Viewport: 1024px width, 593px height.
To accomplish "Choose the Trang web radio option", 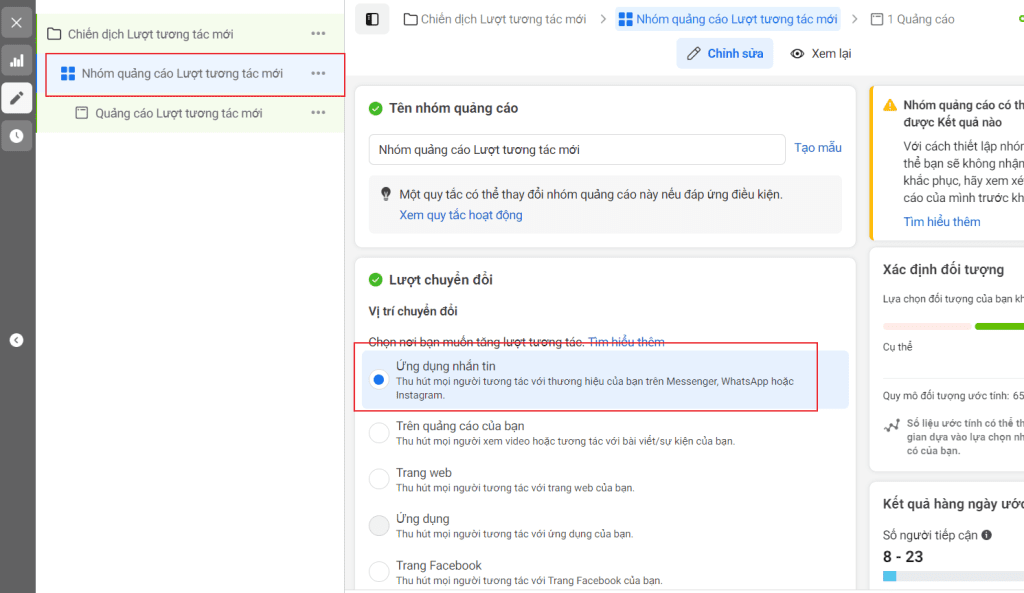I will pyautogui.click(x=379, y=479).
